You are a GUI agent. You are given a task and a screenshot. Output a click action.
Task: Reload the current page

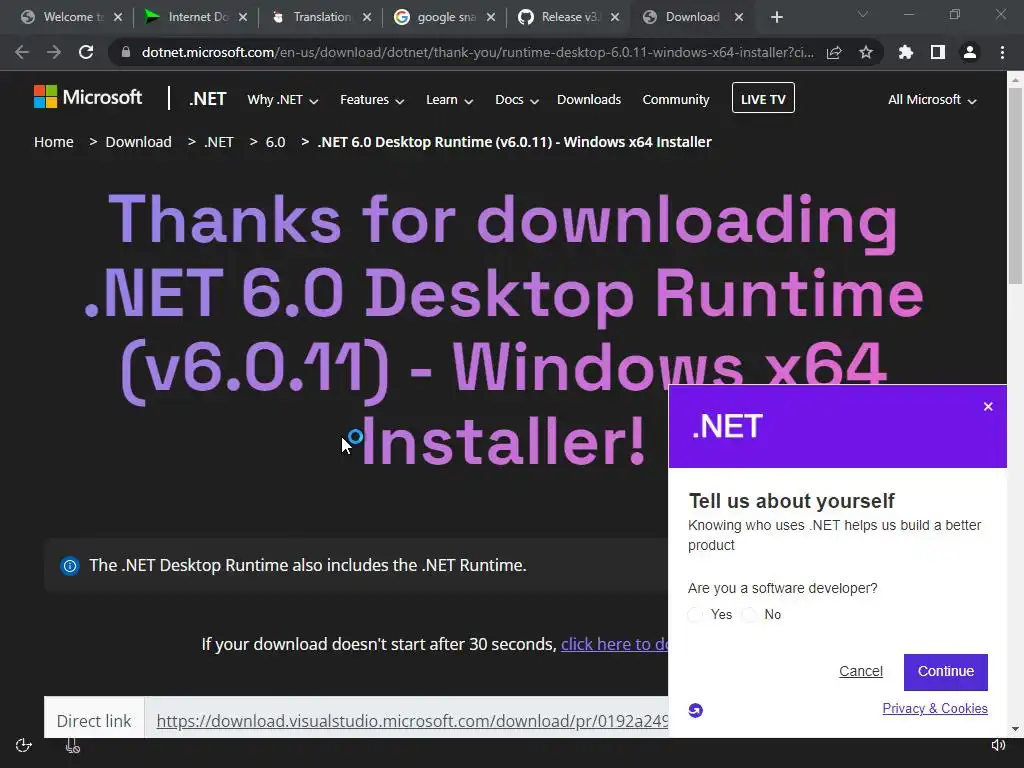point(86,52)
